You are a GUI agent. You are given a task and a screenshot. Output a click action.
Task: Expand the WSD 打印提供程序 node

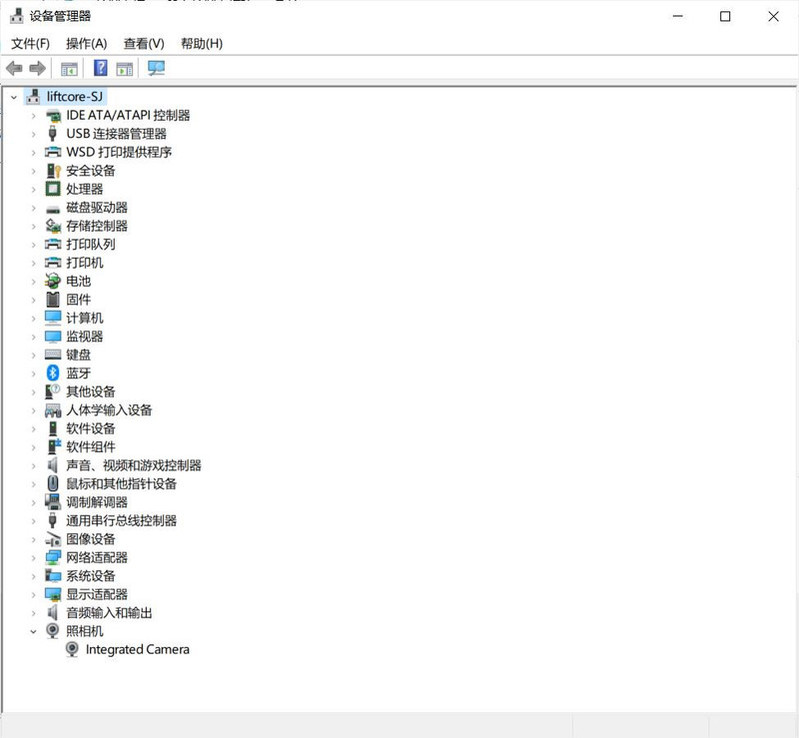(34, 152)
